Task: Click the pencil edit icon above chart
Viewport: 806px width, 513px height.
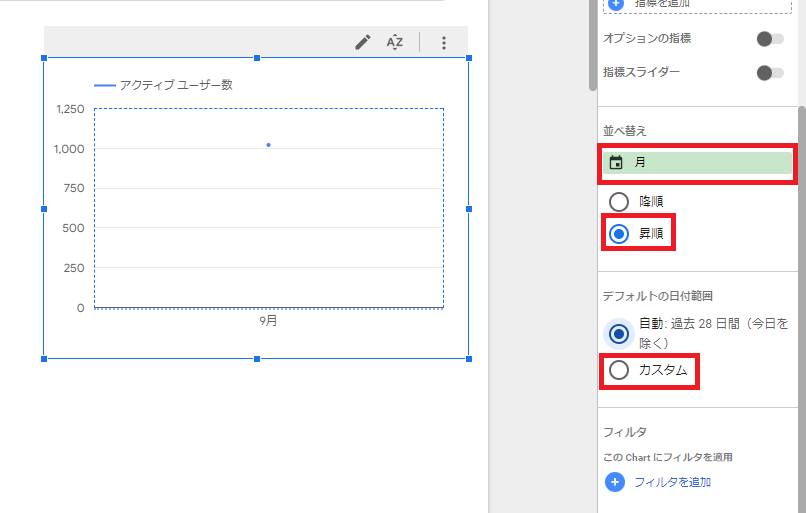Action: coord(363,42)
